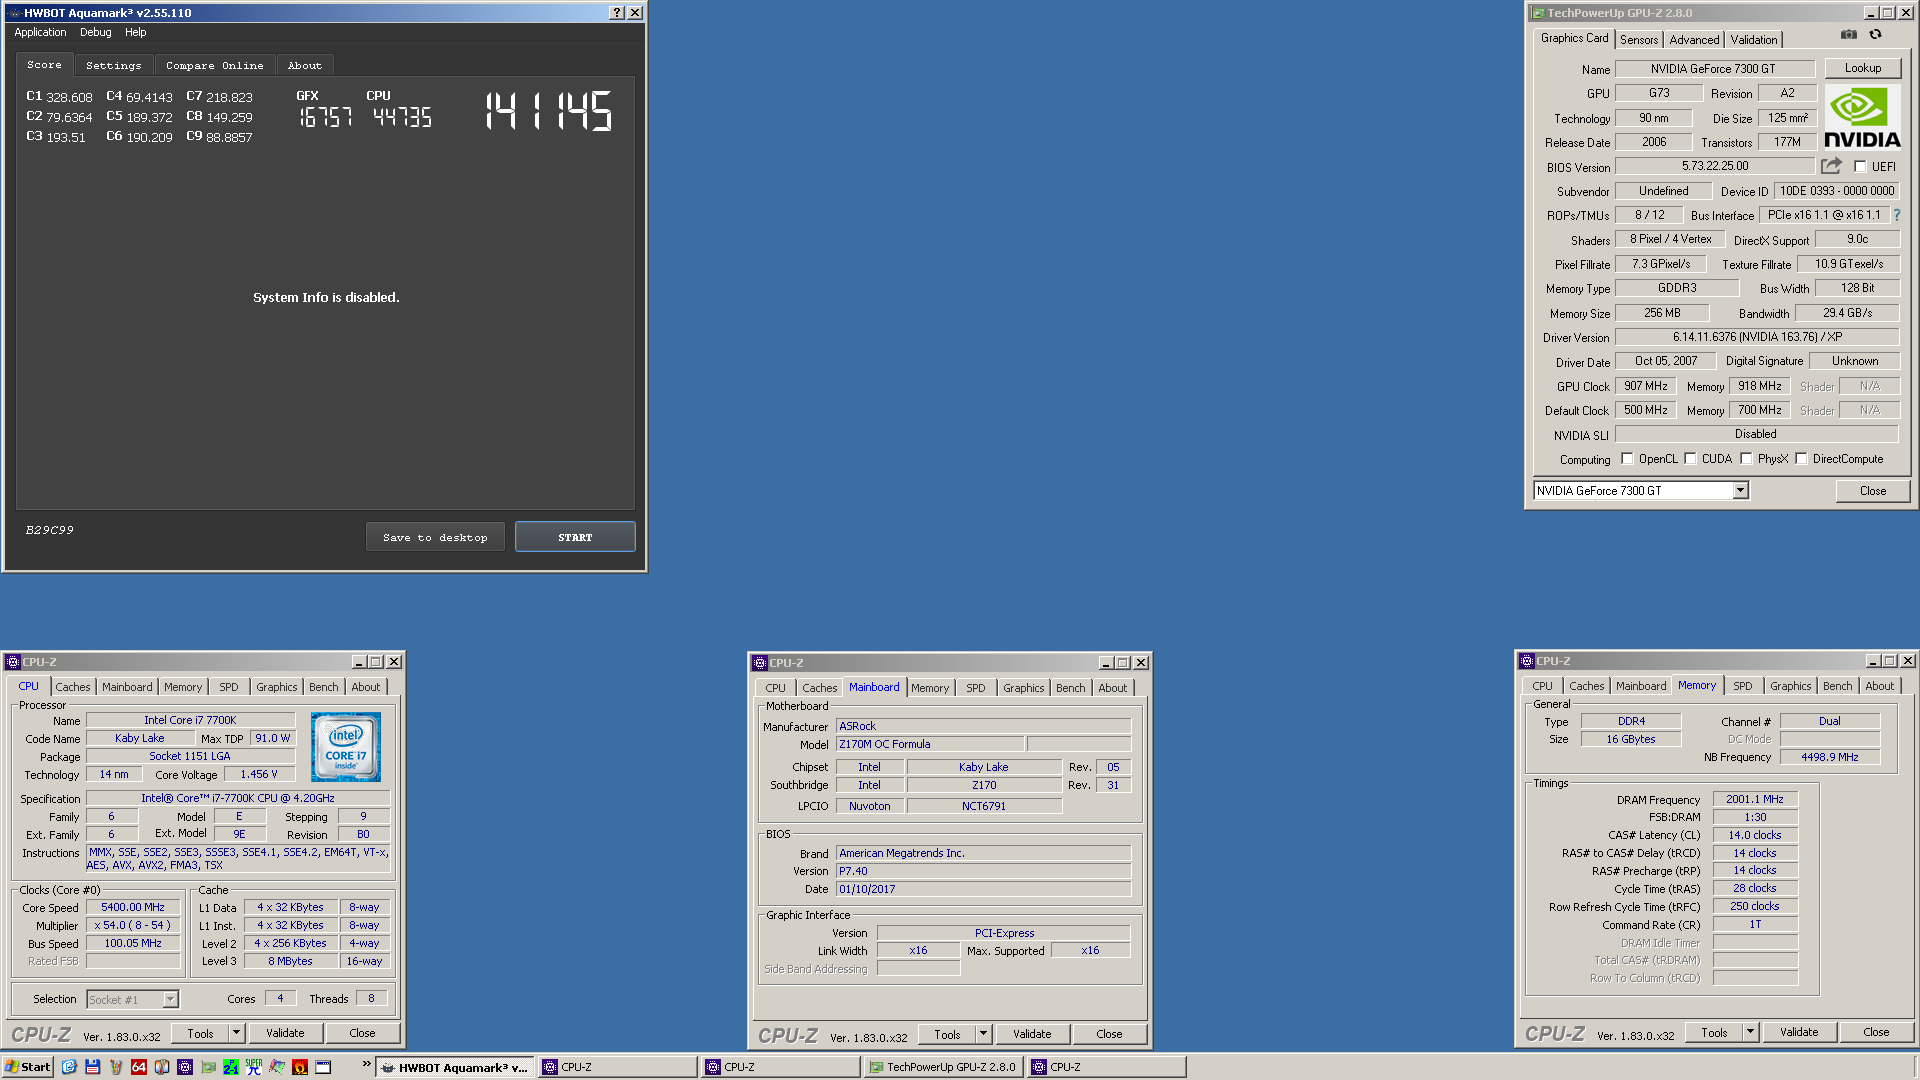Expand Tools dropdown arrow in CPU-Z CPU window

tap(236, 1033)
